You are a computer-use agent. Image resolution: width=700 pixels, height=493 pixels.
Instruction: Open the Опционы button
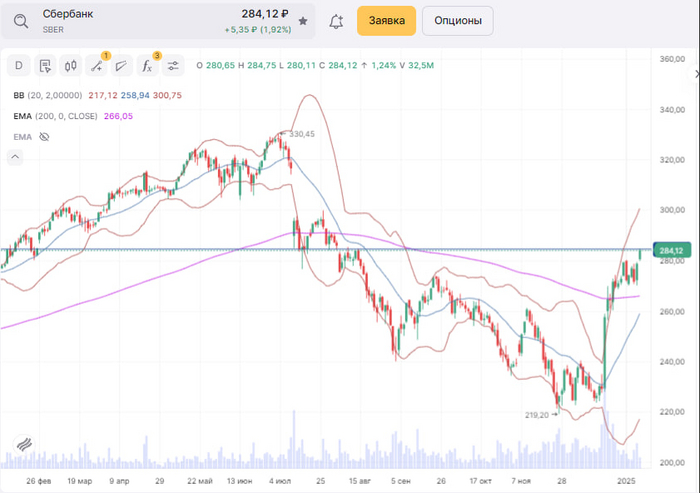point(457,20)
